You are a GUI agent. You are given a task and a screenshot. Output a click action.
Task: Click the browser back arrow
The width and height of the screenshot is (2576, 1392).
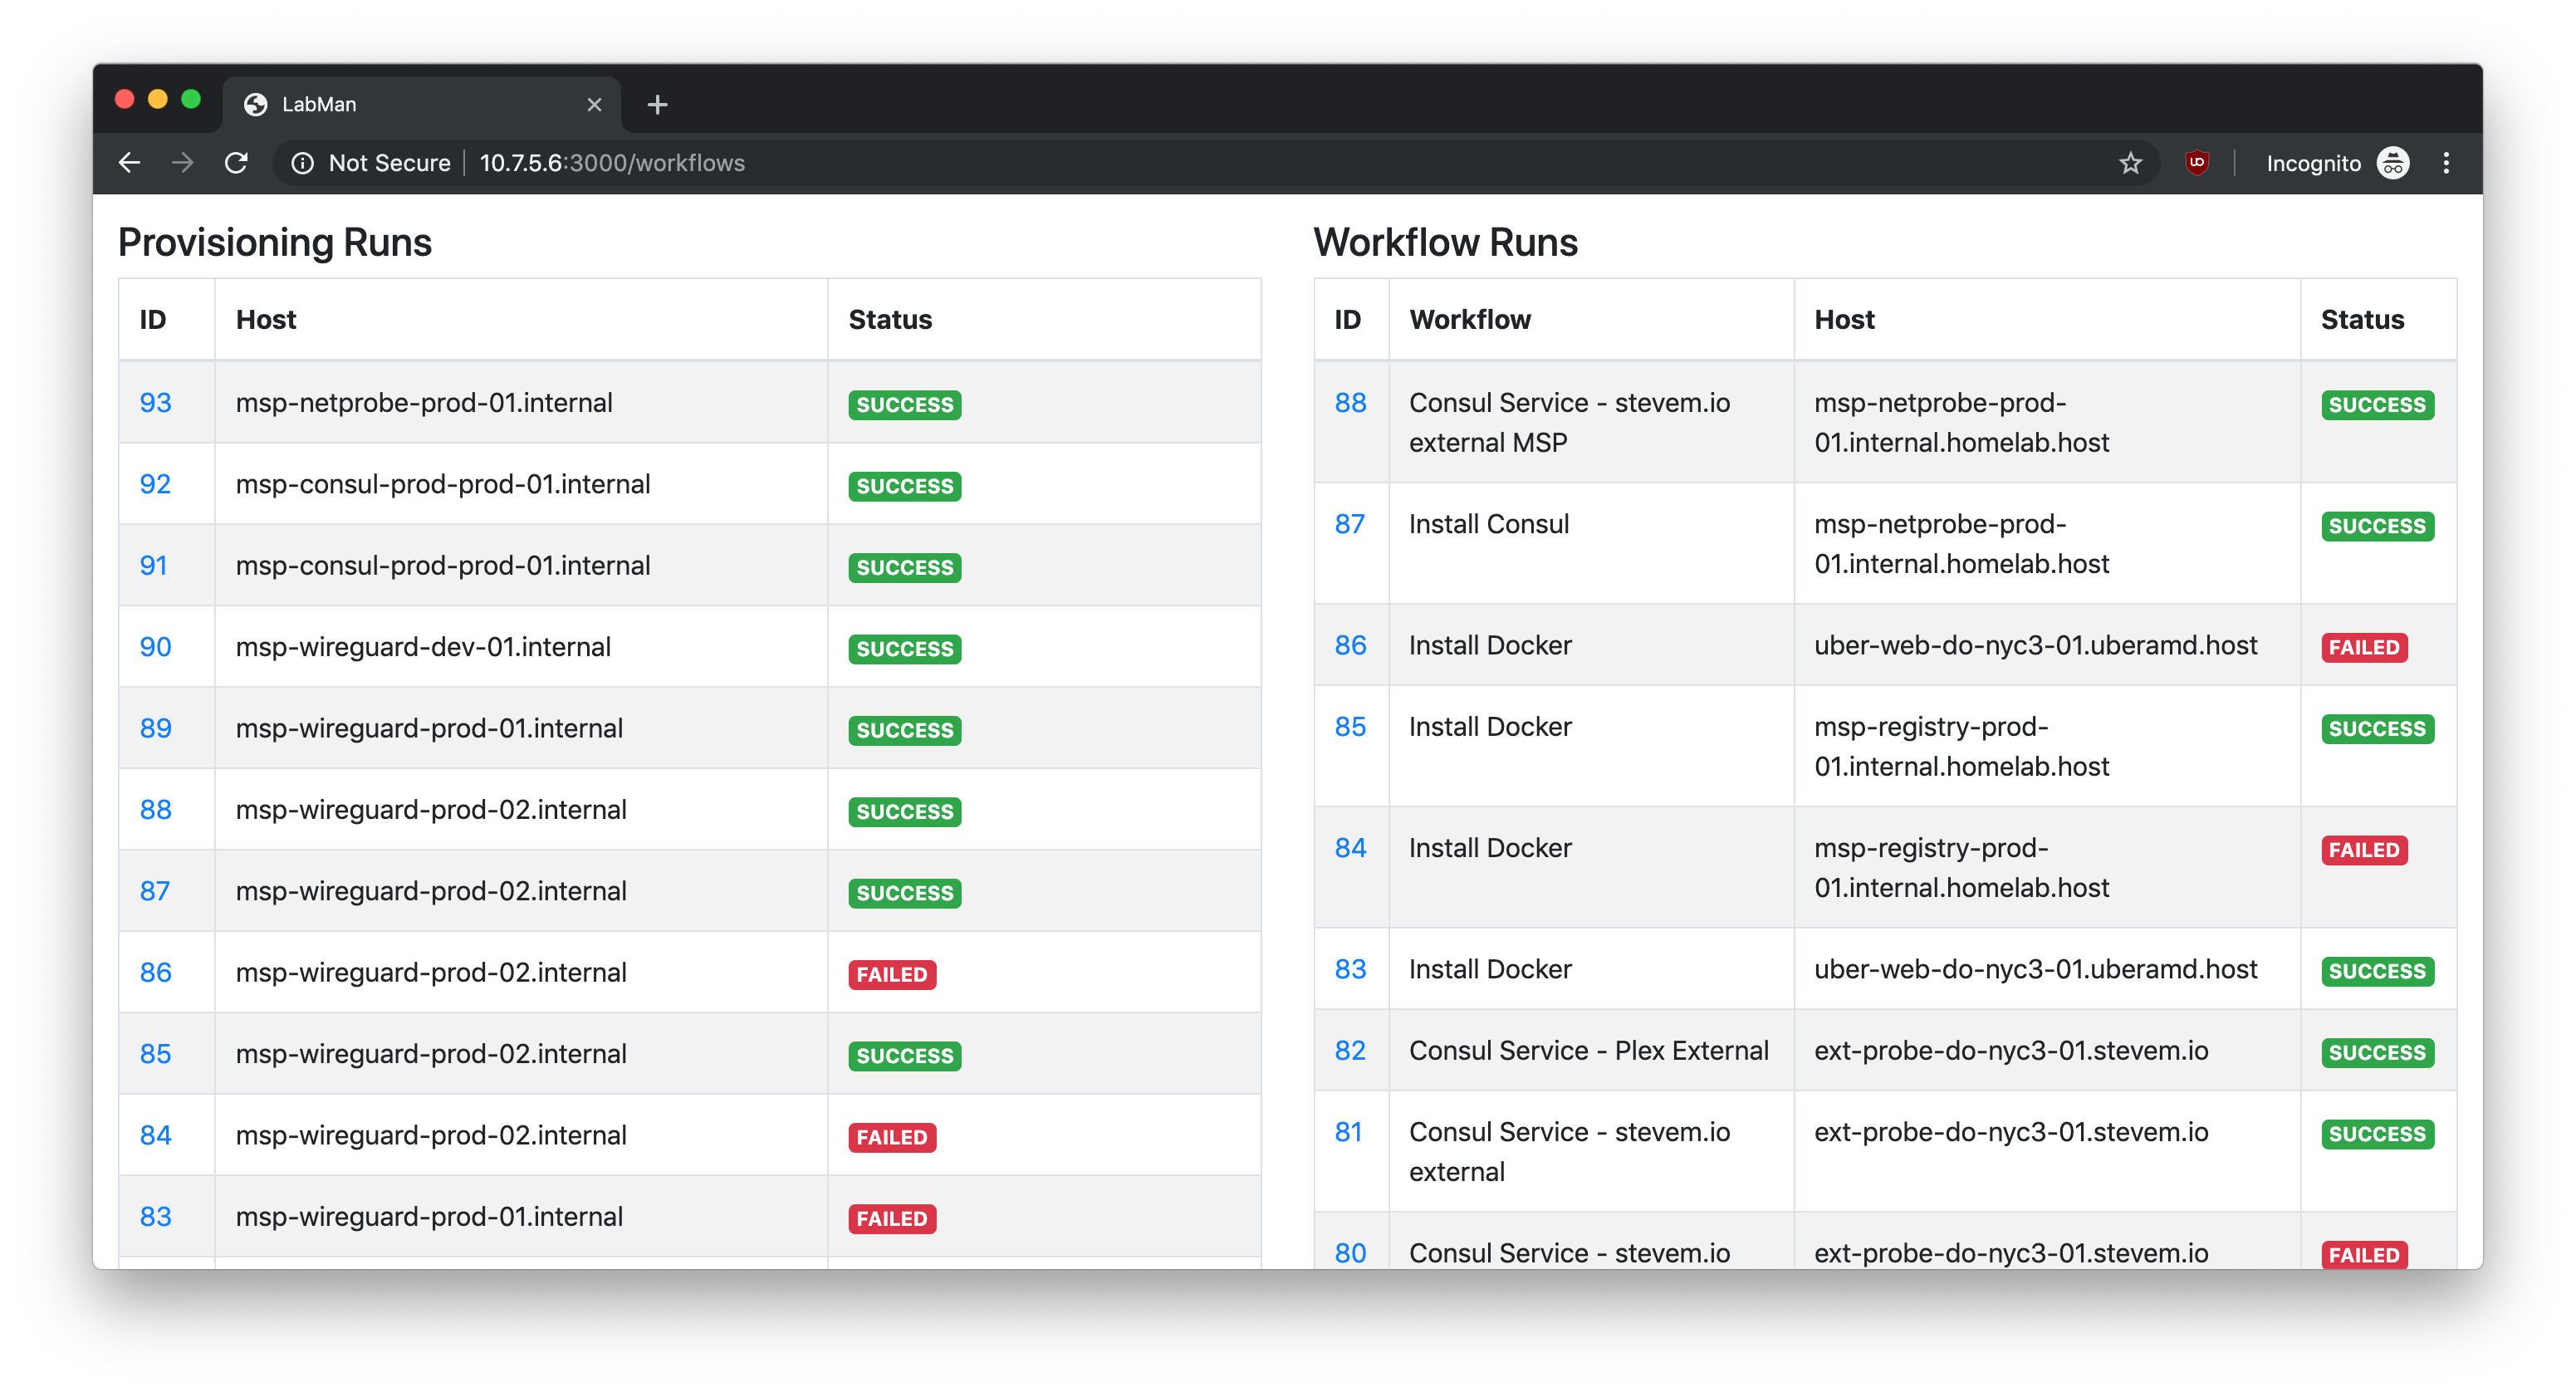click(x=129, y=163)
